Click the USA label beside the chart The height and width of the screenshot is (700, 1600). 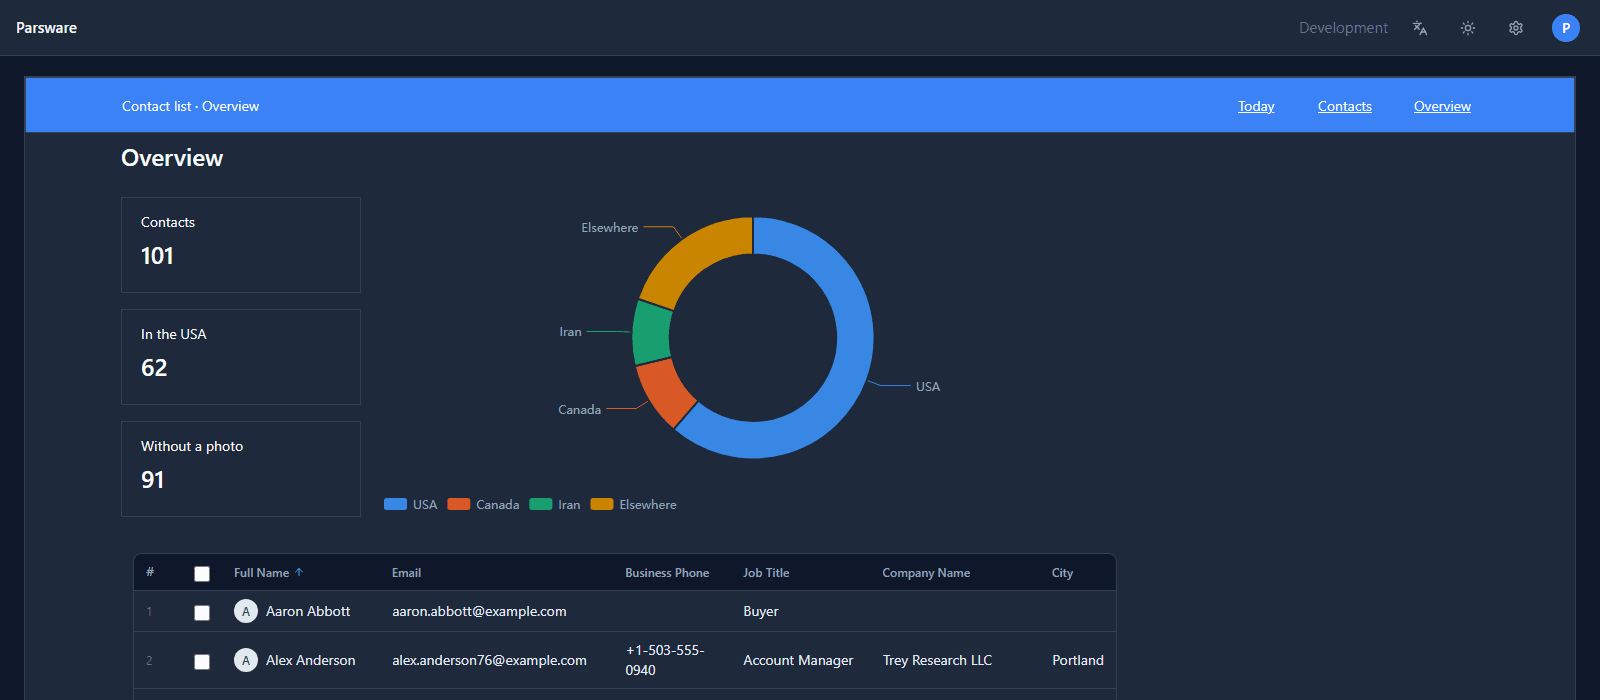pos(928,386)
